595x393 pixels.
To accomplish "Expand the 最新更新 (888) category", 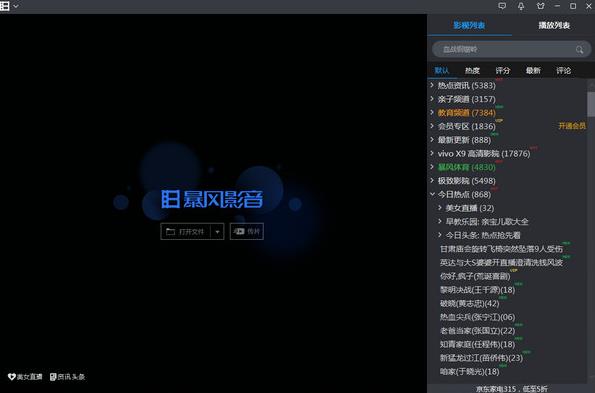I will (432, 140).
